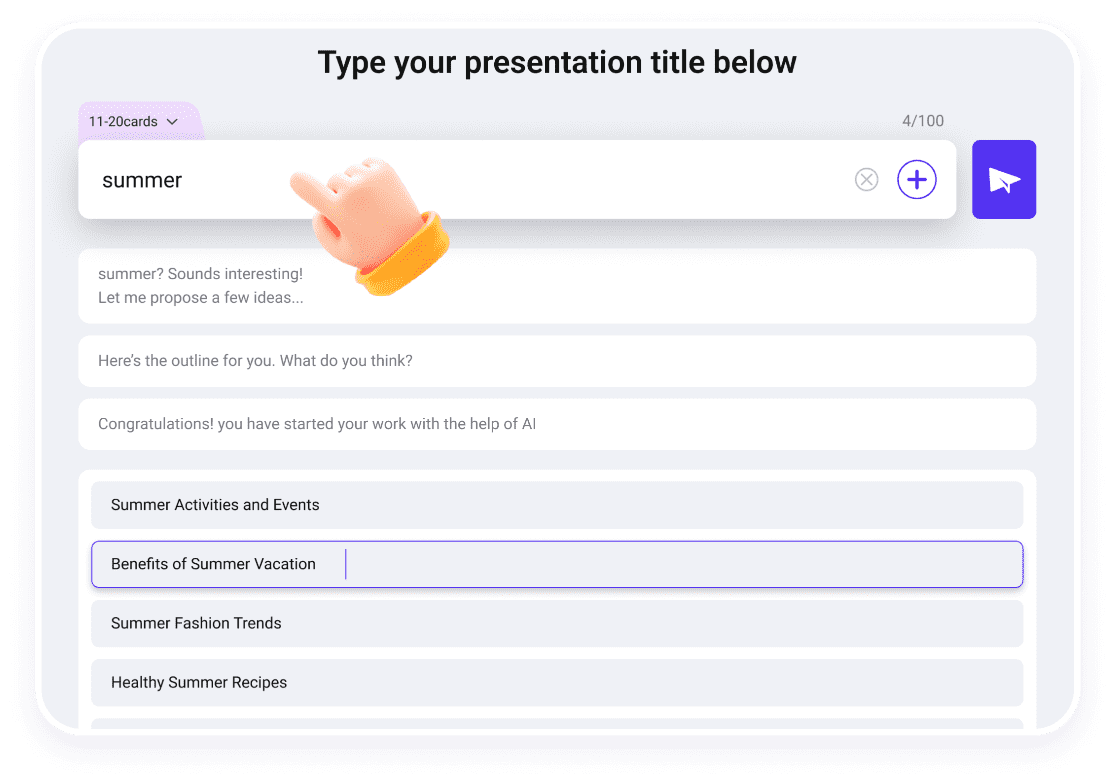This screenshot has height=784, width=1116.
Task: Click the 4/100 character counter
Action: click(922, 121)
